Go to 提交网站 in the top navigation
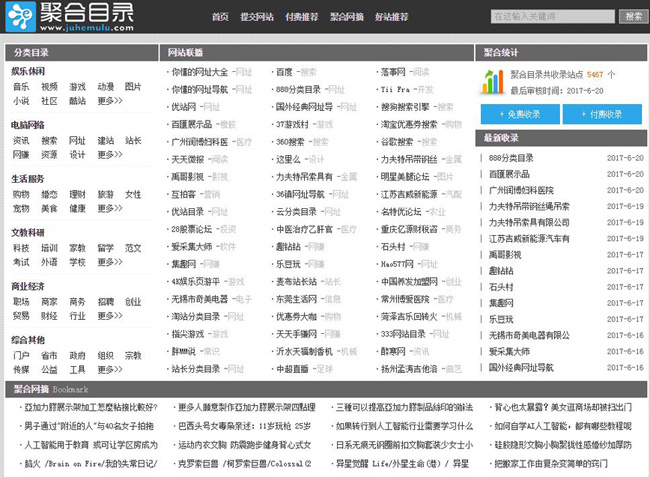This screenshot has height=477, width=650. pos(256,17)
